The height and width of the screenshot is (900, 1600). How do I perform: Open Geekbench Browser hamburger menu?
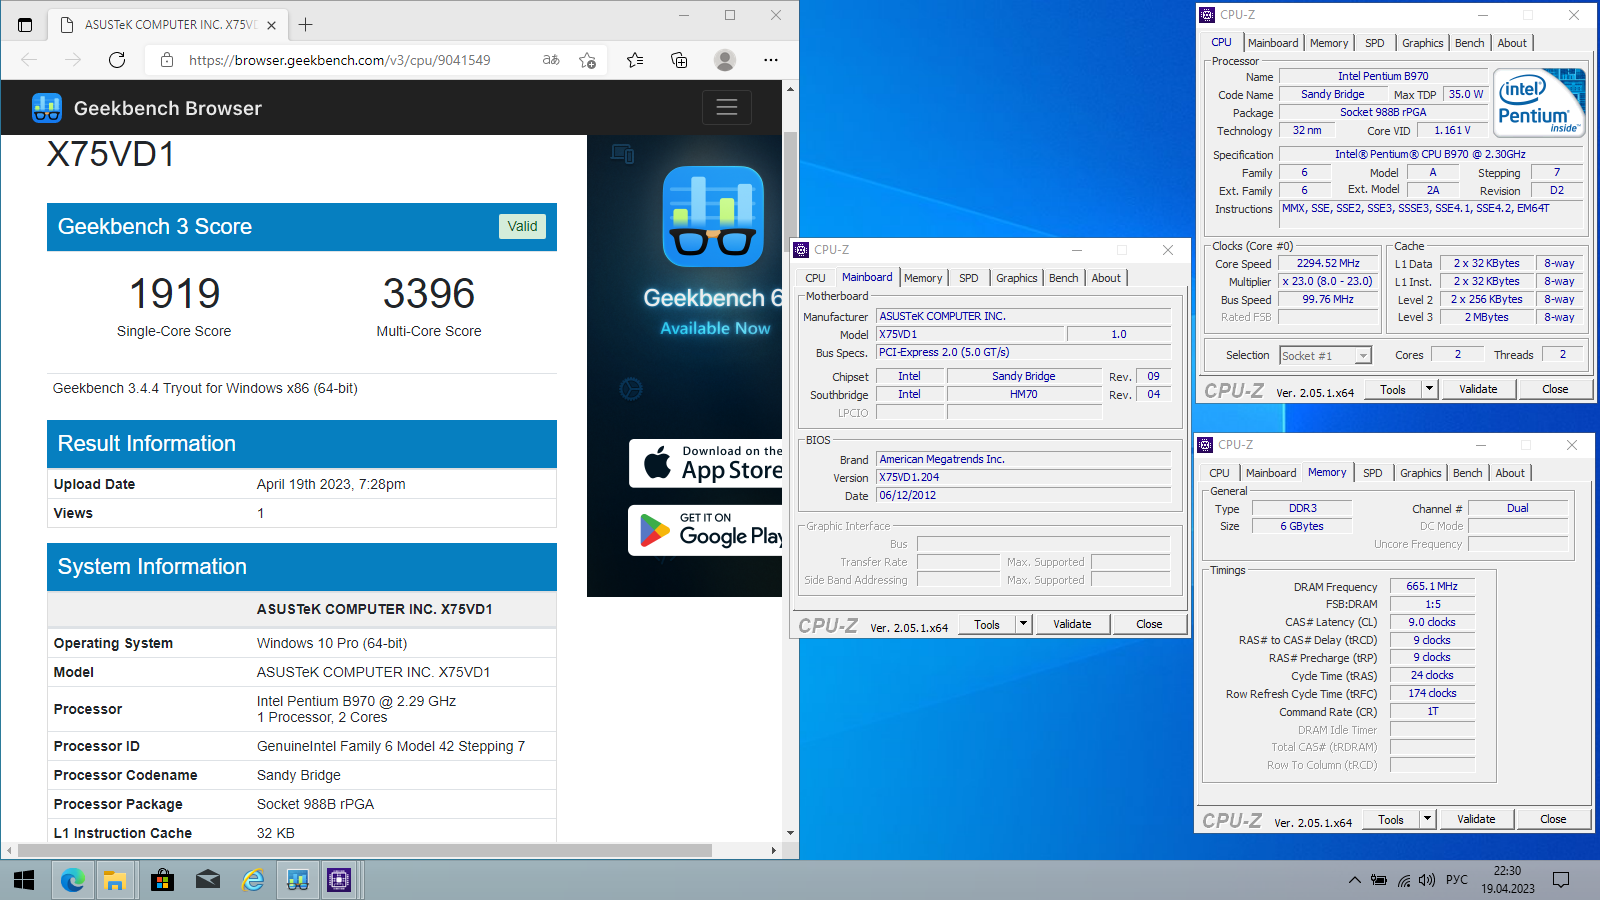(x=727, y=107)
